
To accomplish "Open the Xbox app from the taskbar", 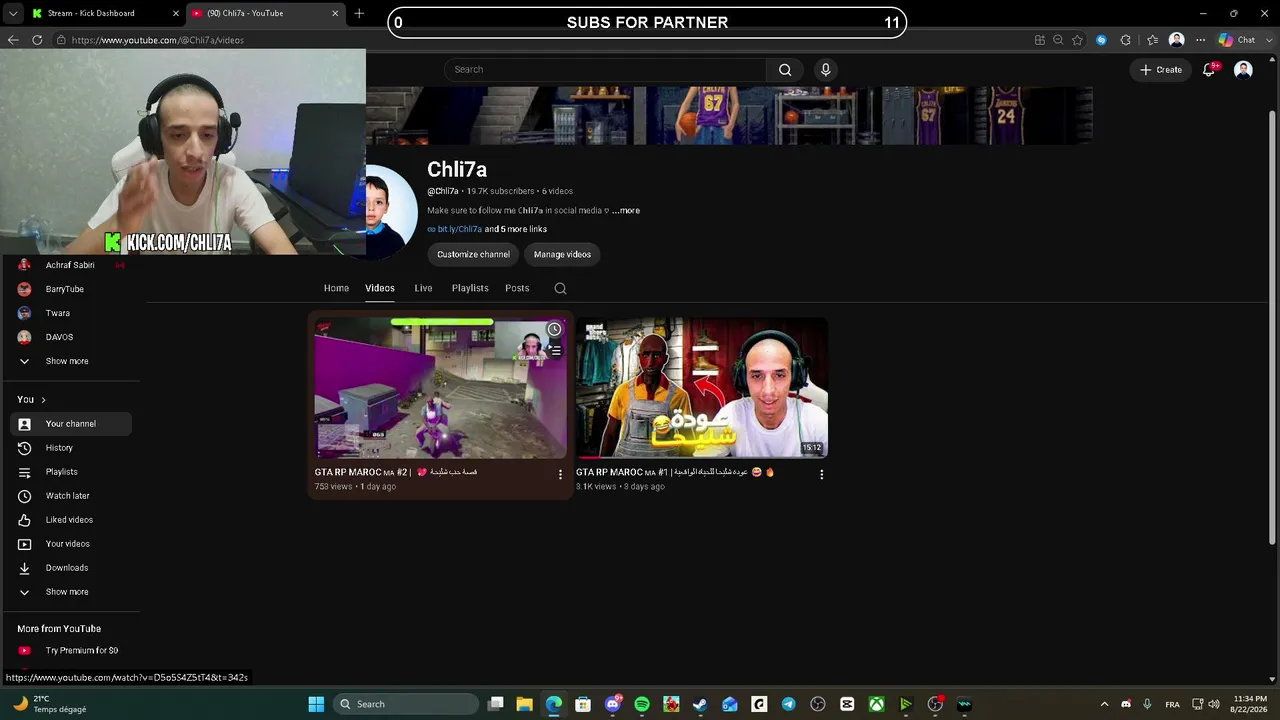I will tap(876, 704).
